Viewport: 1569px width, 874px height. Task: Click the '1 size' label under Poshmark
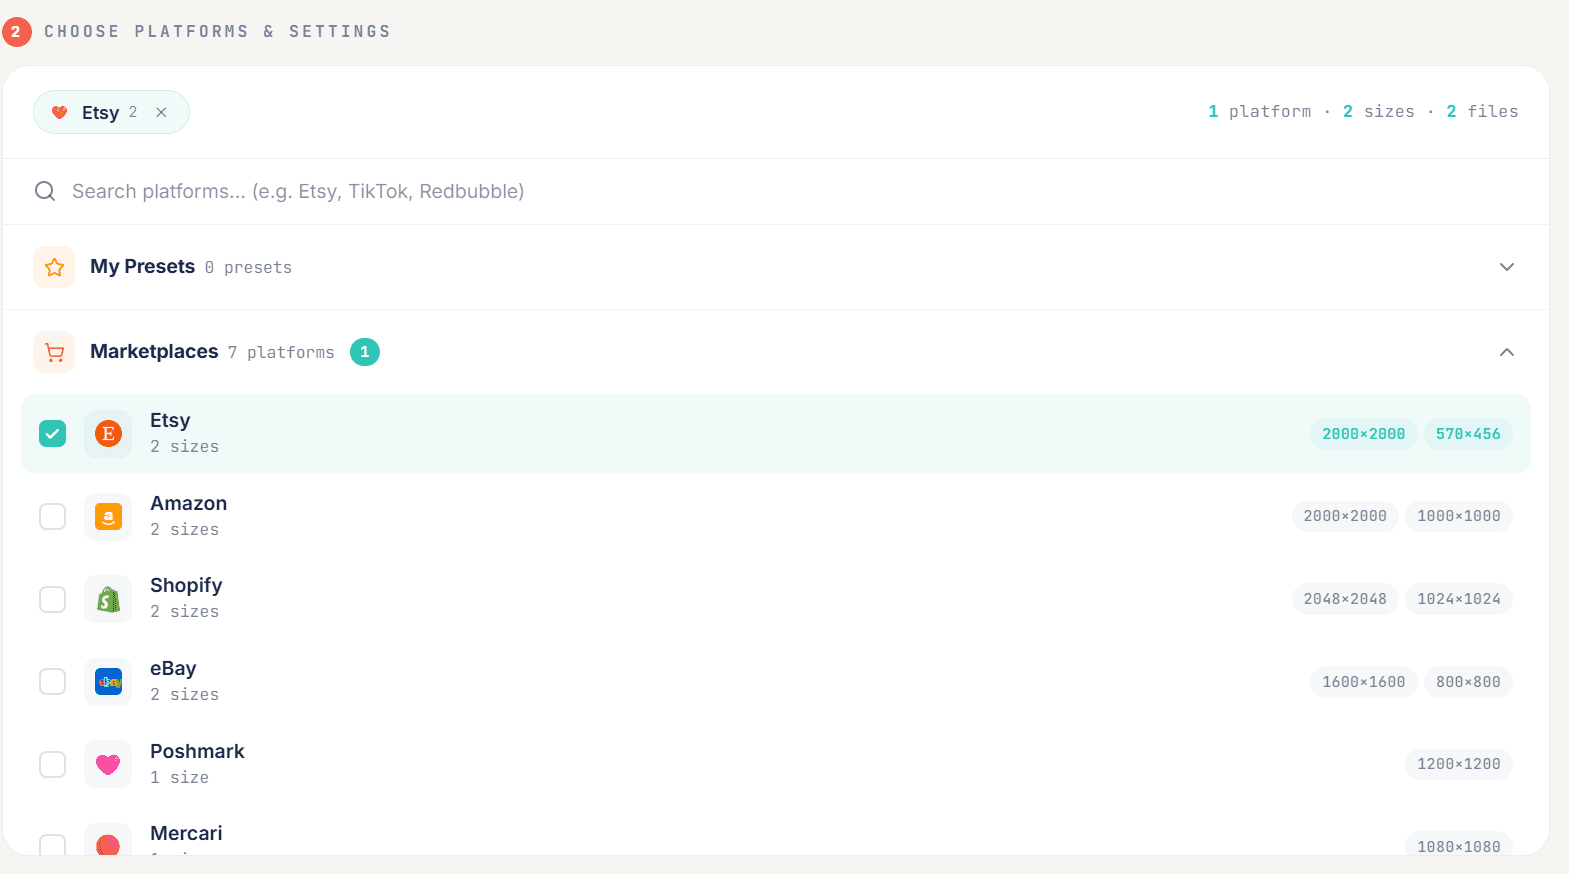point(180,777)
